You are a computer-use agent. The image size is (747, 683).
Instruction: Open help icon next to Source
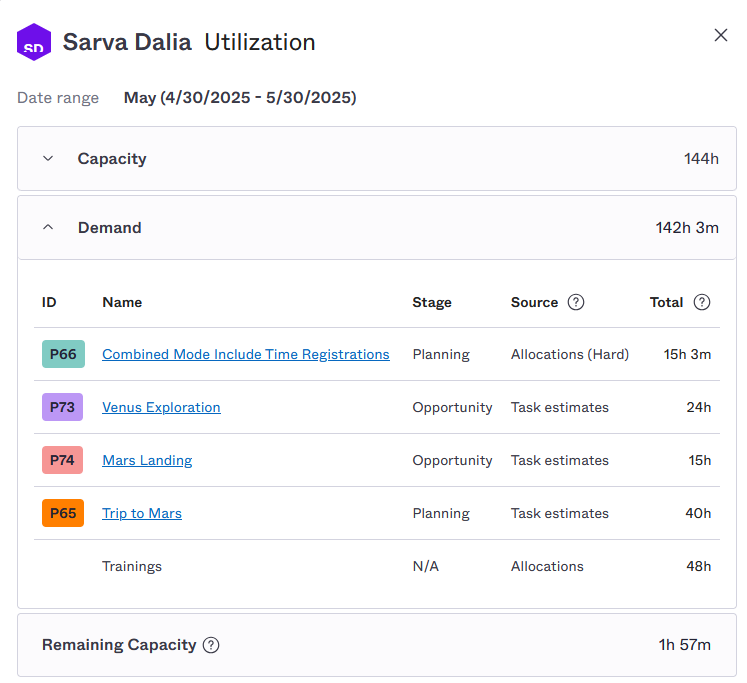[575, 302]
